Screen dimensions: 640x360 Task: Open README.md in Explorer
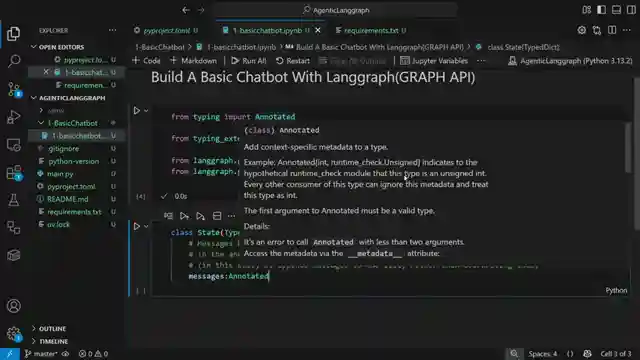point(68,199)
